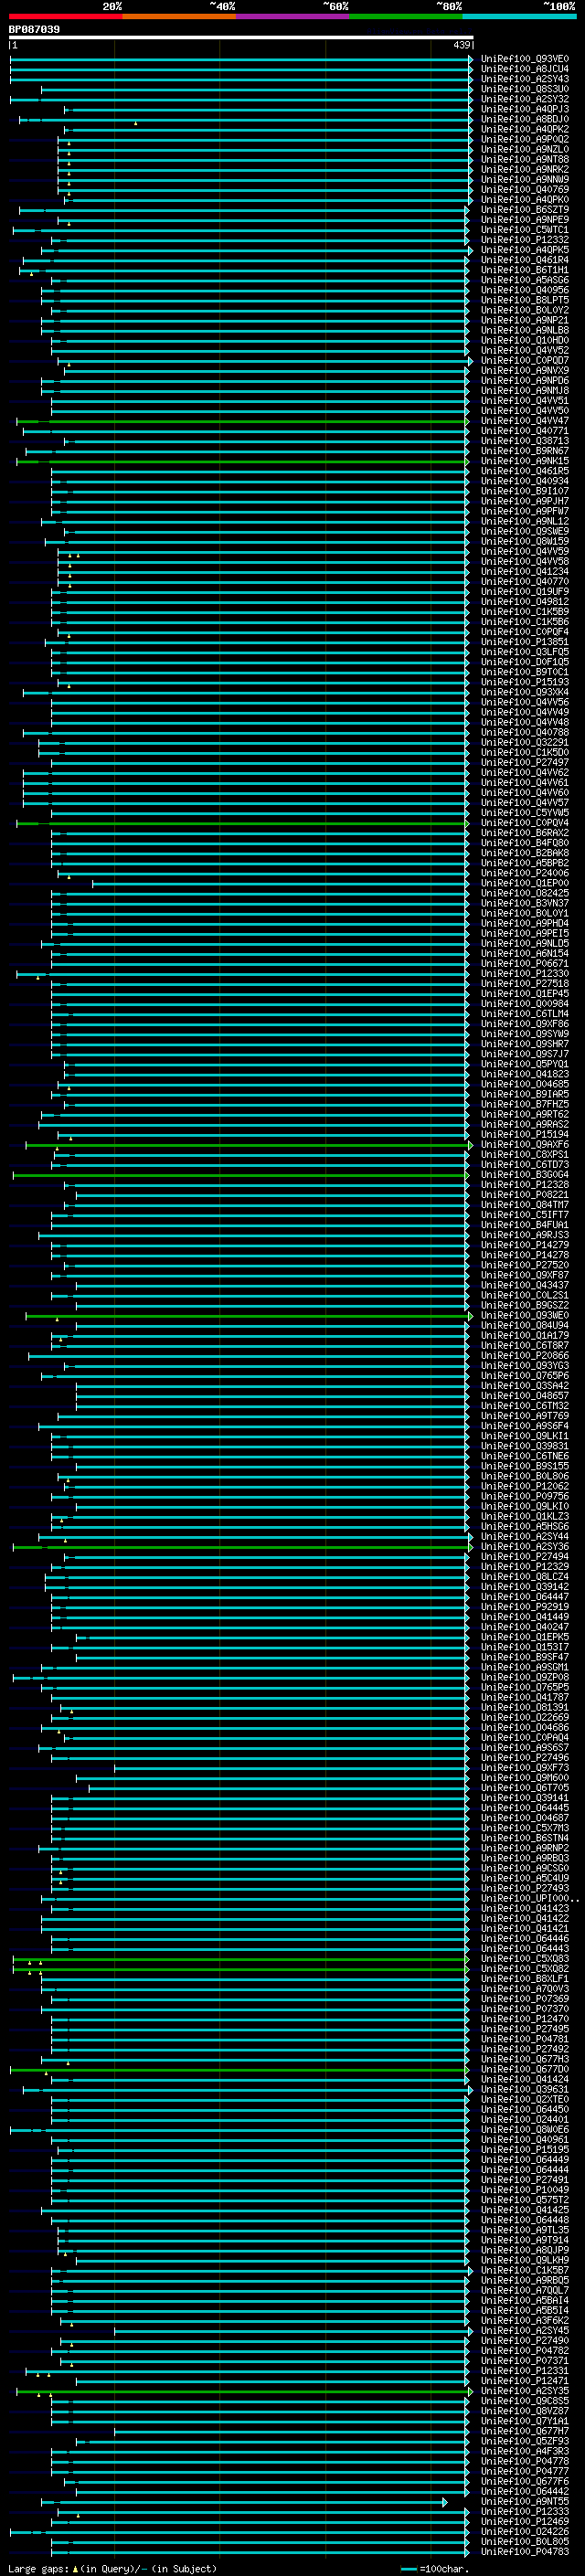
Task: Open hit UniRef100_Q43437
Action: (x=525, y=1285)
